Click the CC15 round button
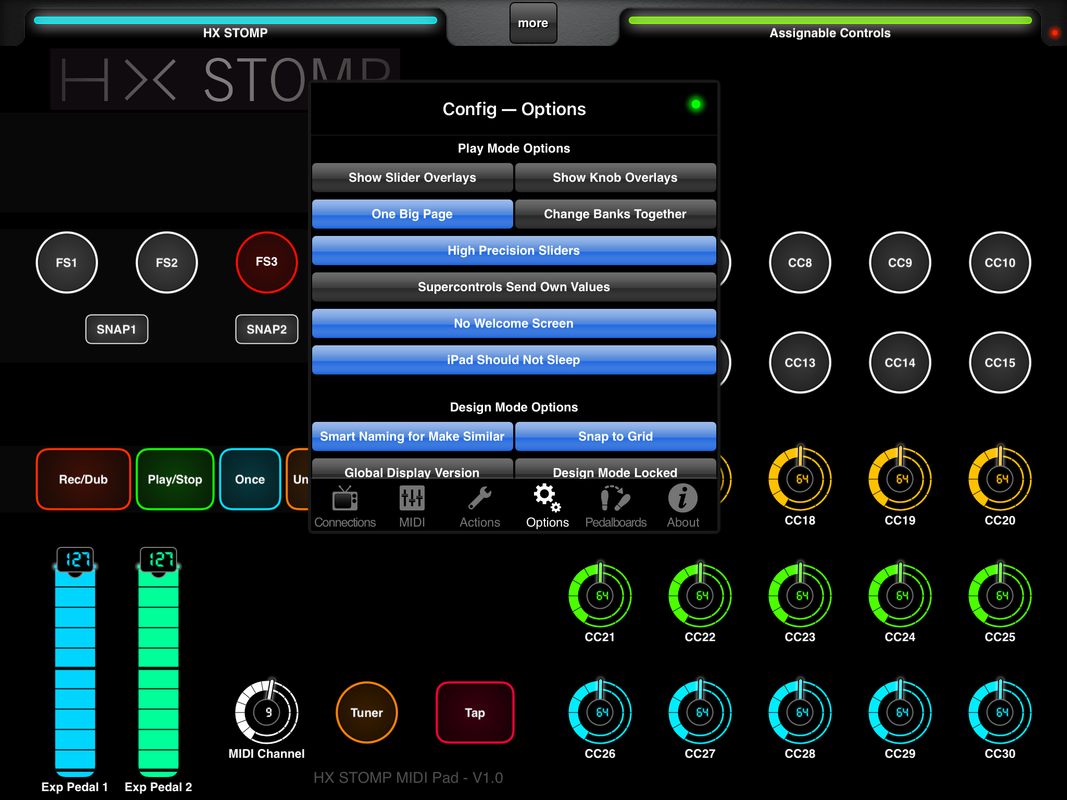The height and width of the screenshot is (800, 1067). tap(1000, 363)
